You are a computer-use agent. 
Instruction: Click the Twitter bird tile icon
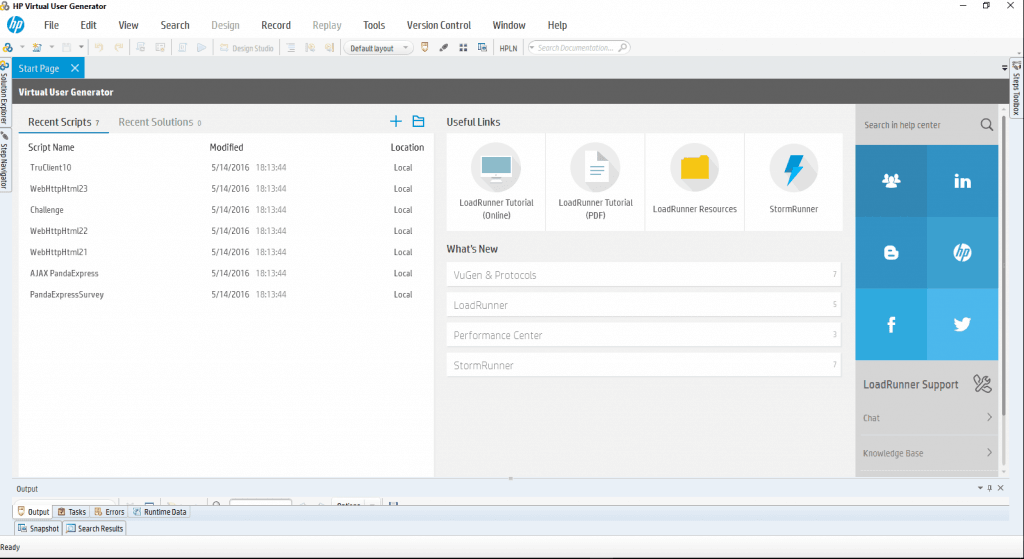[x=962, y=325]
